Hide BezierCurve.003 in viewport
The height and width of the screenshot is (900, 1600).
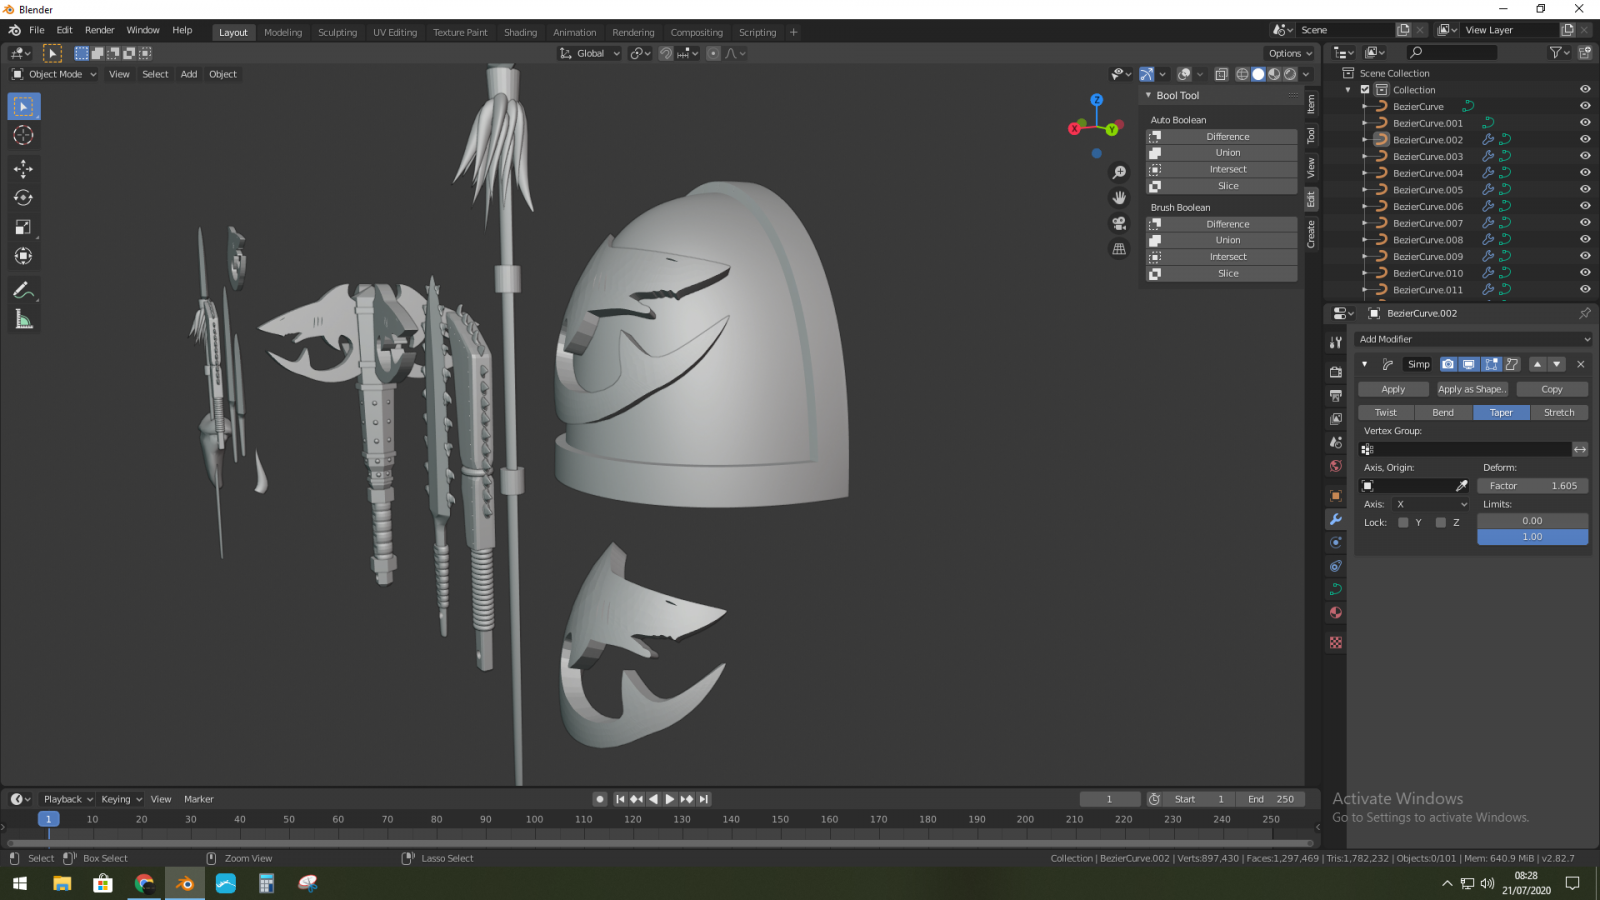pos(1585,156)
